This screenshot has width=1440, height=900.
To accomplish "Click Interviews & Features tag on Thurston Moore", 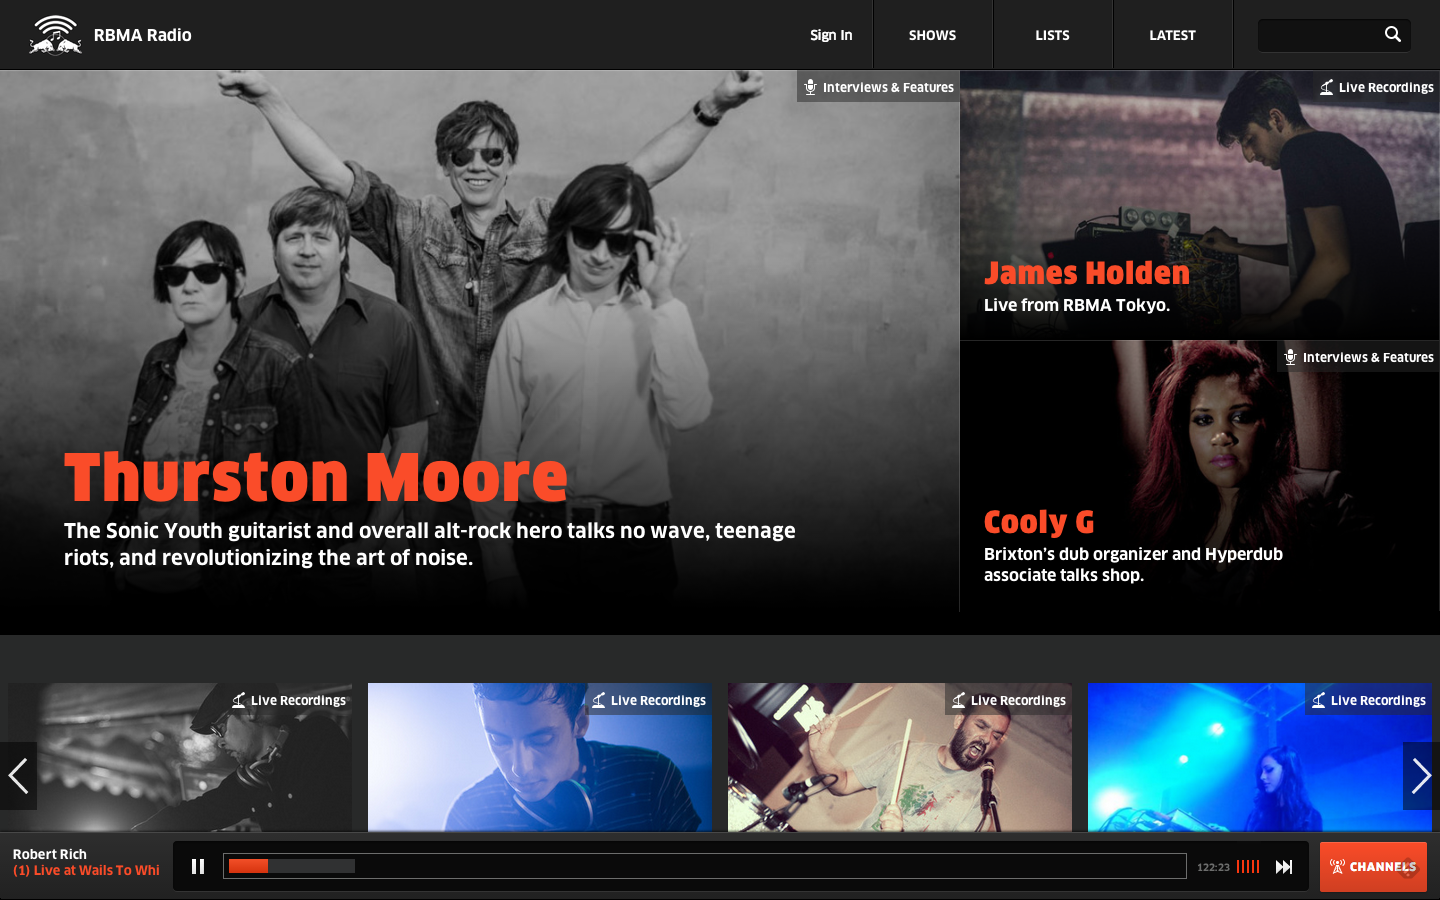I will point(879,87).
